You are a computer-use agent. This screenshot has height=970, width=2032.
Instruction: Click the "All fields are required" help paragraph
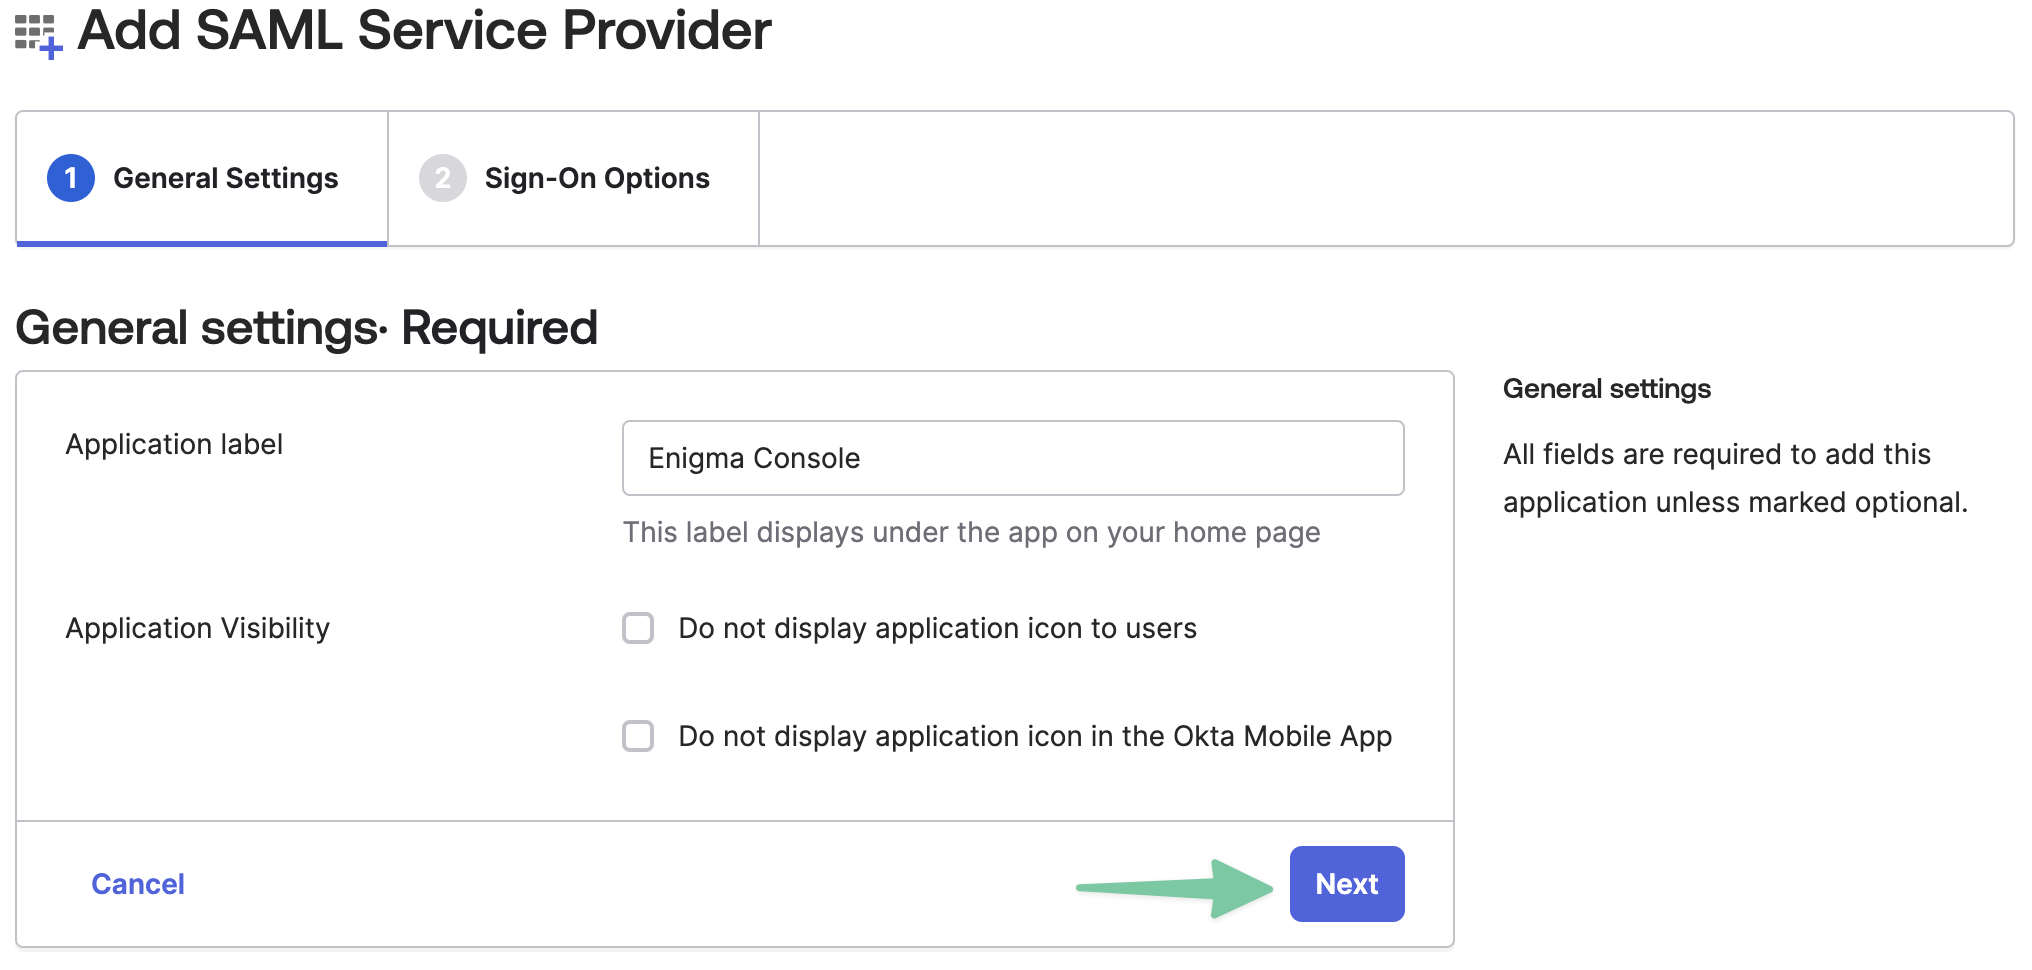click(1734, 478)
